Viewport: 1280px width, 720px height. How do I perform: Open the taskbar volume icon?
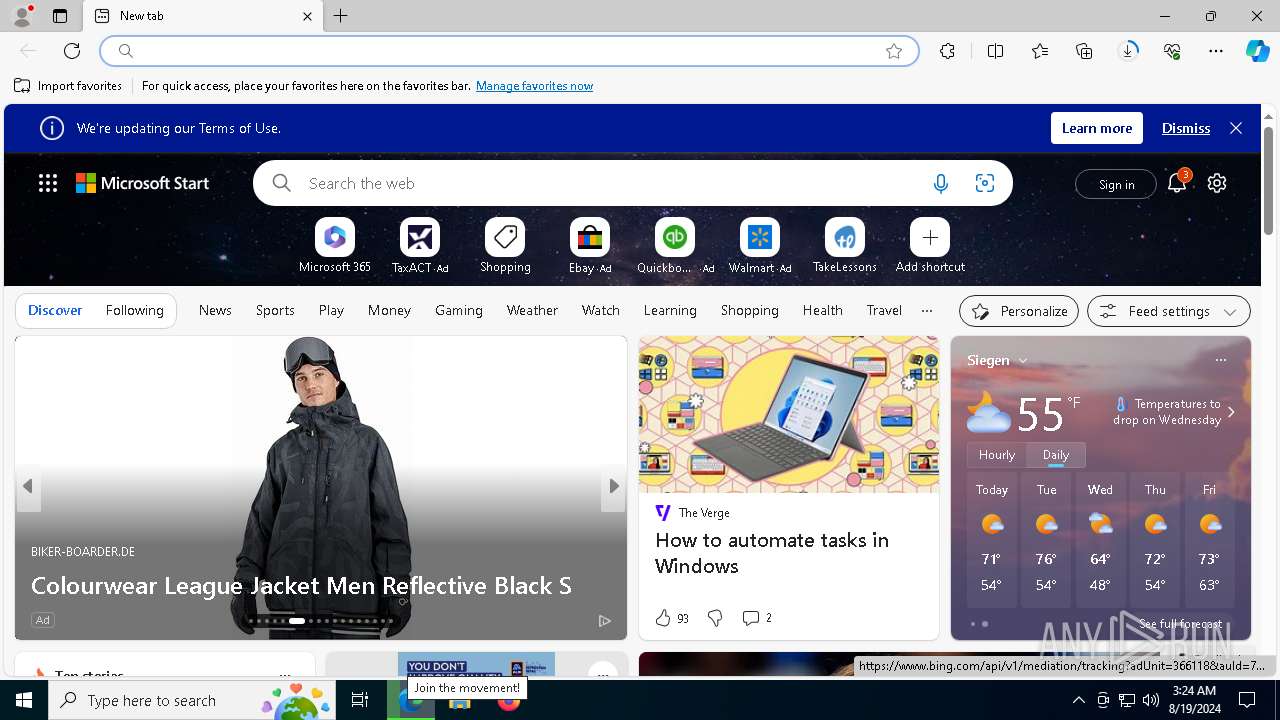coord(1150,700)
